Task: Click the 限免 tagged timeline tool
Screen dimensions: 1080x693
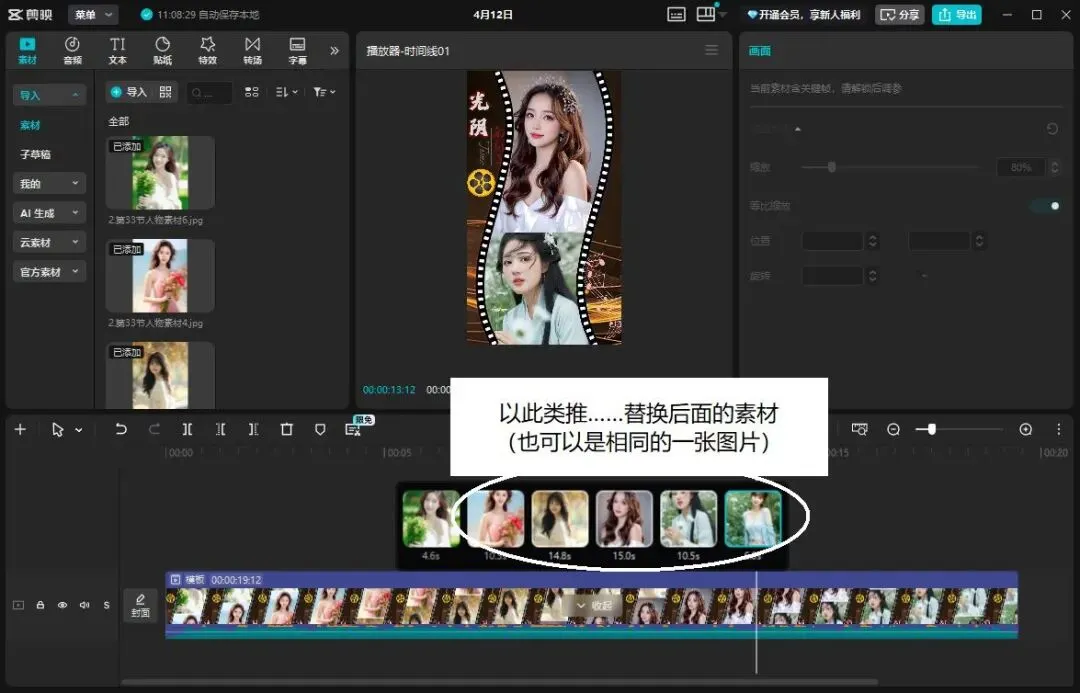Action: point(354,428)
